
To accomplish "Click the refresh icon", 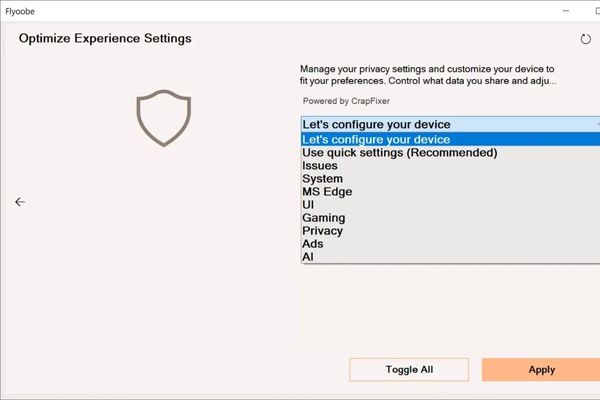I will tap(586, 39).
